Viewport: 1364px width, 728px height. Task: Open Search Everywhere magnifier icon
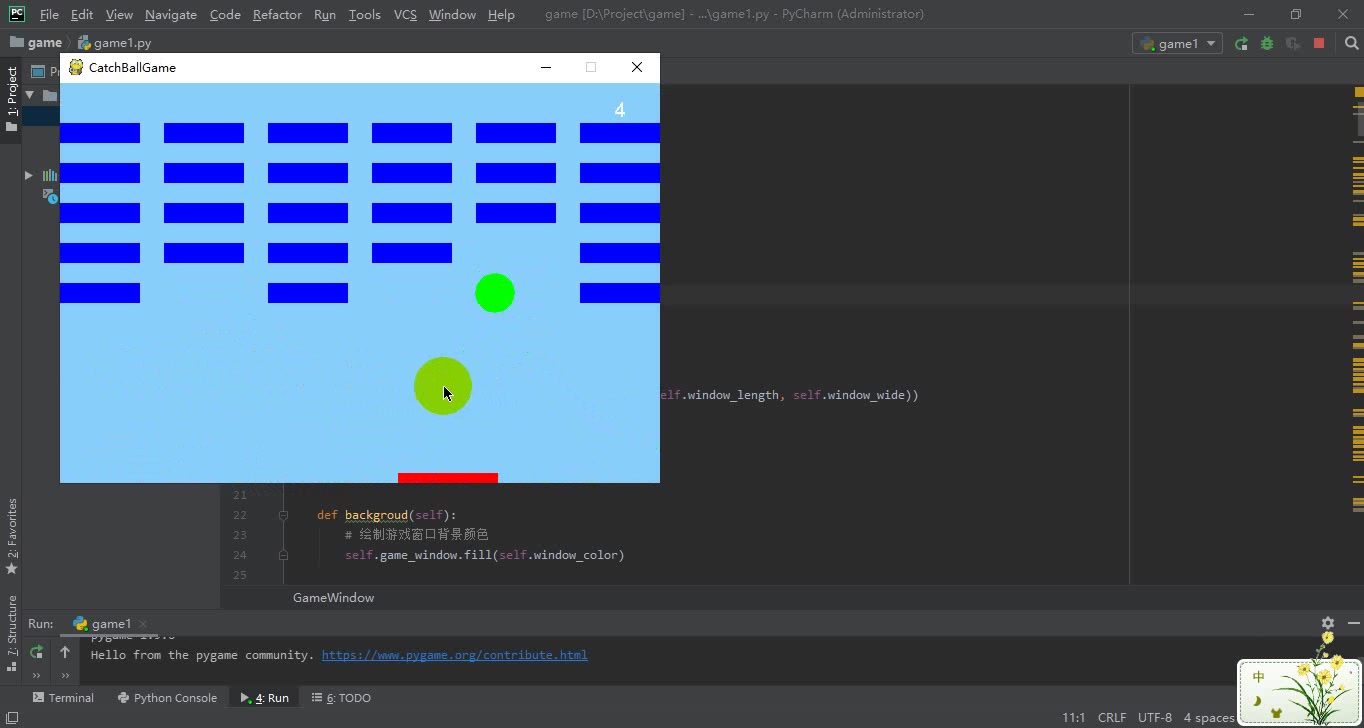(1351, 43)
